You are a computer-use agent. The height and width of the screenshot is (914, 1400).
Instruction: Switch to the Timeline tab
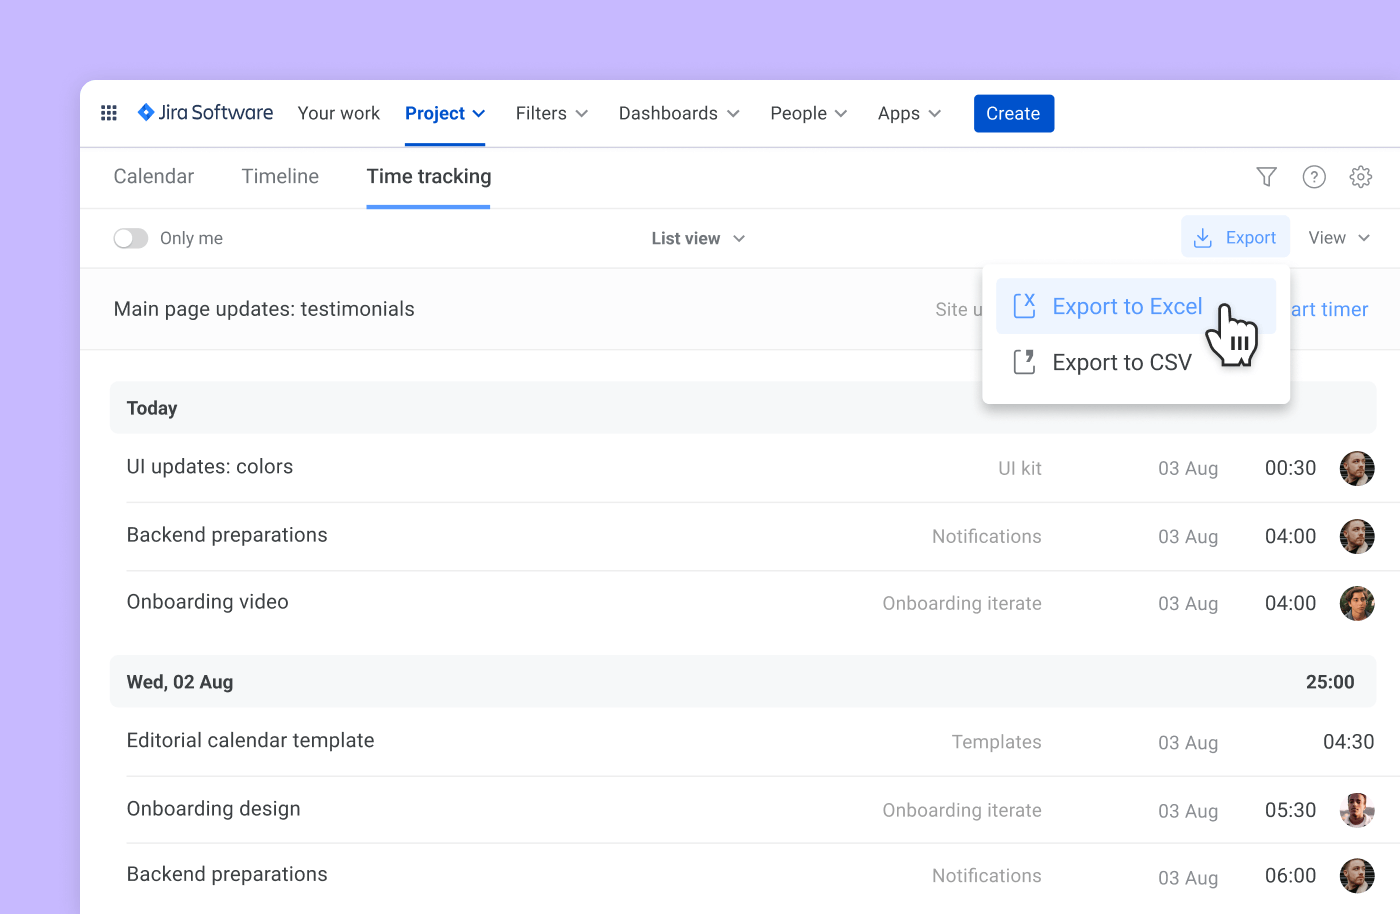280,176
